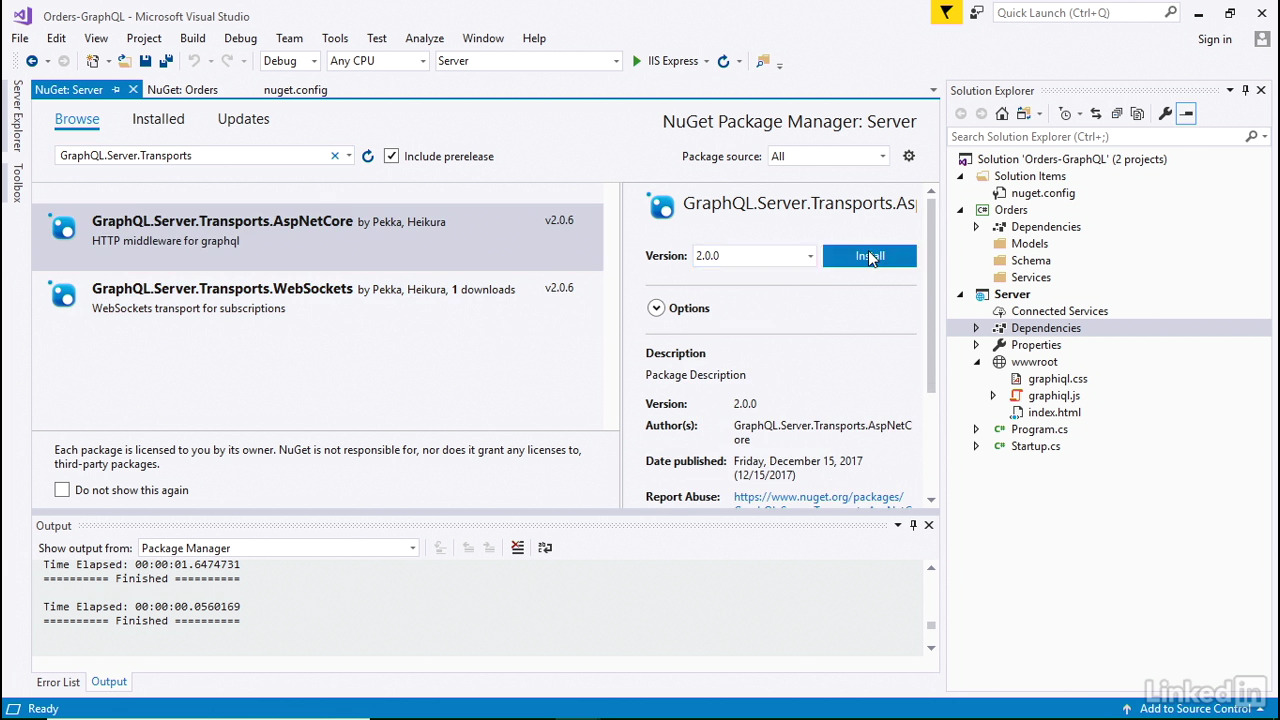Screen dimensions: 1280x720
Task: Click the feedback notifications flag icon
Action: [946, 13]
